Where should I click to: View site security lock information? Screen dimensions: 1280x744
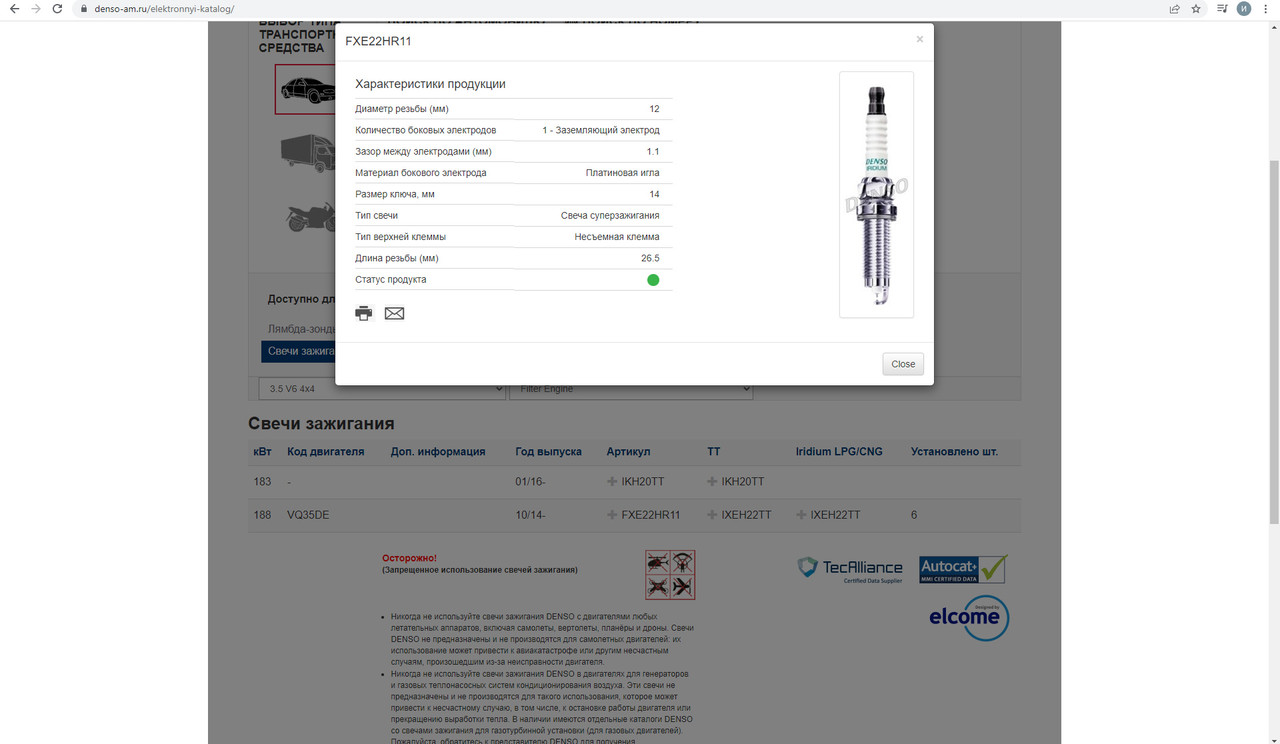(x=84, y=8)
